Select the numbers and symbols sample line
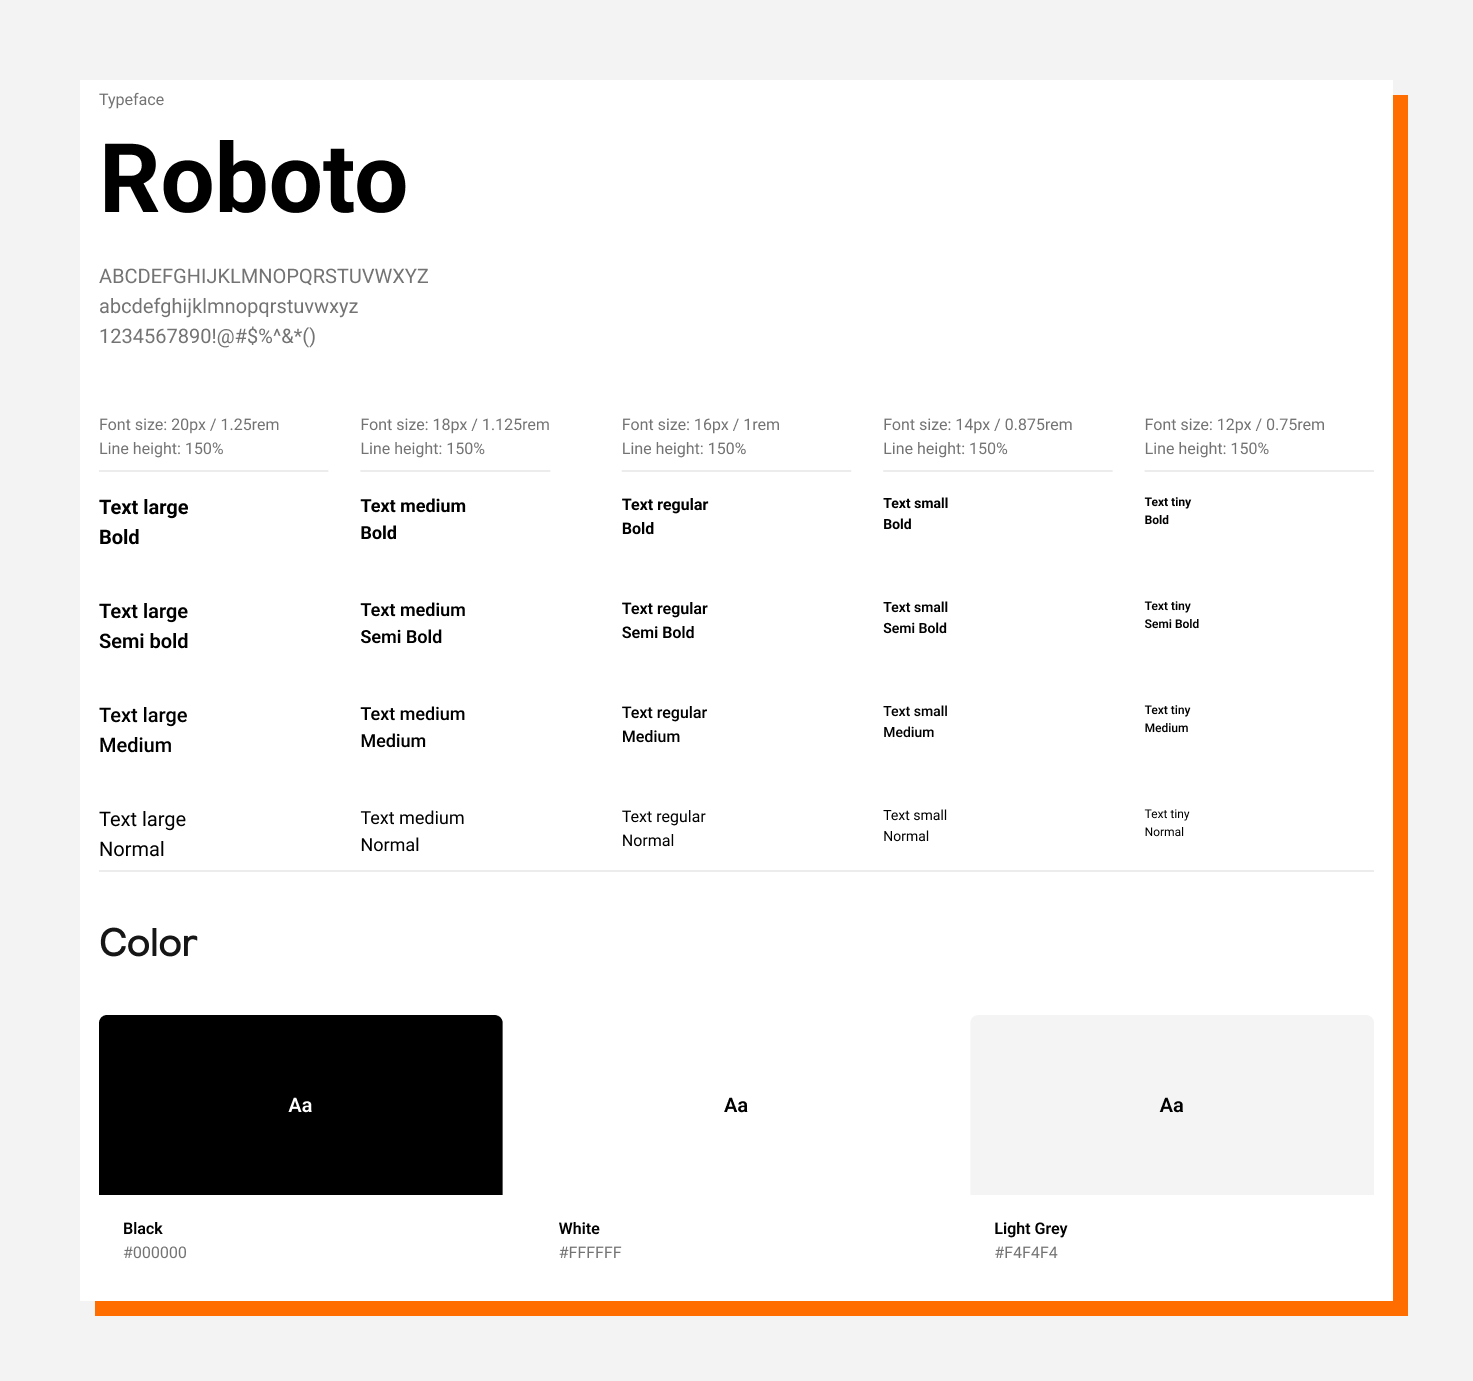 pyautogui.click(x=207, y=338)
